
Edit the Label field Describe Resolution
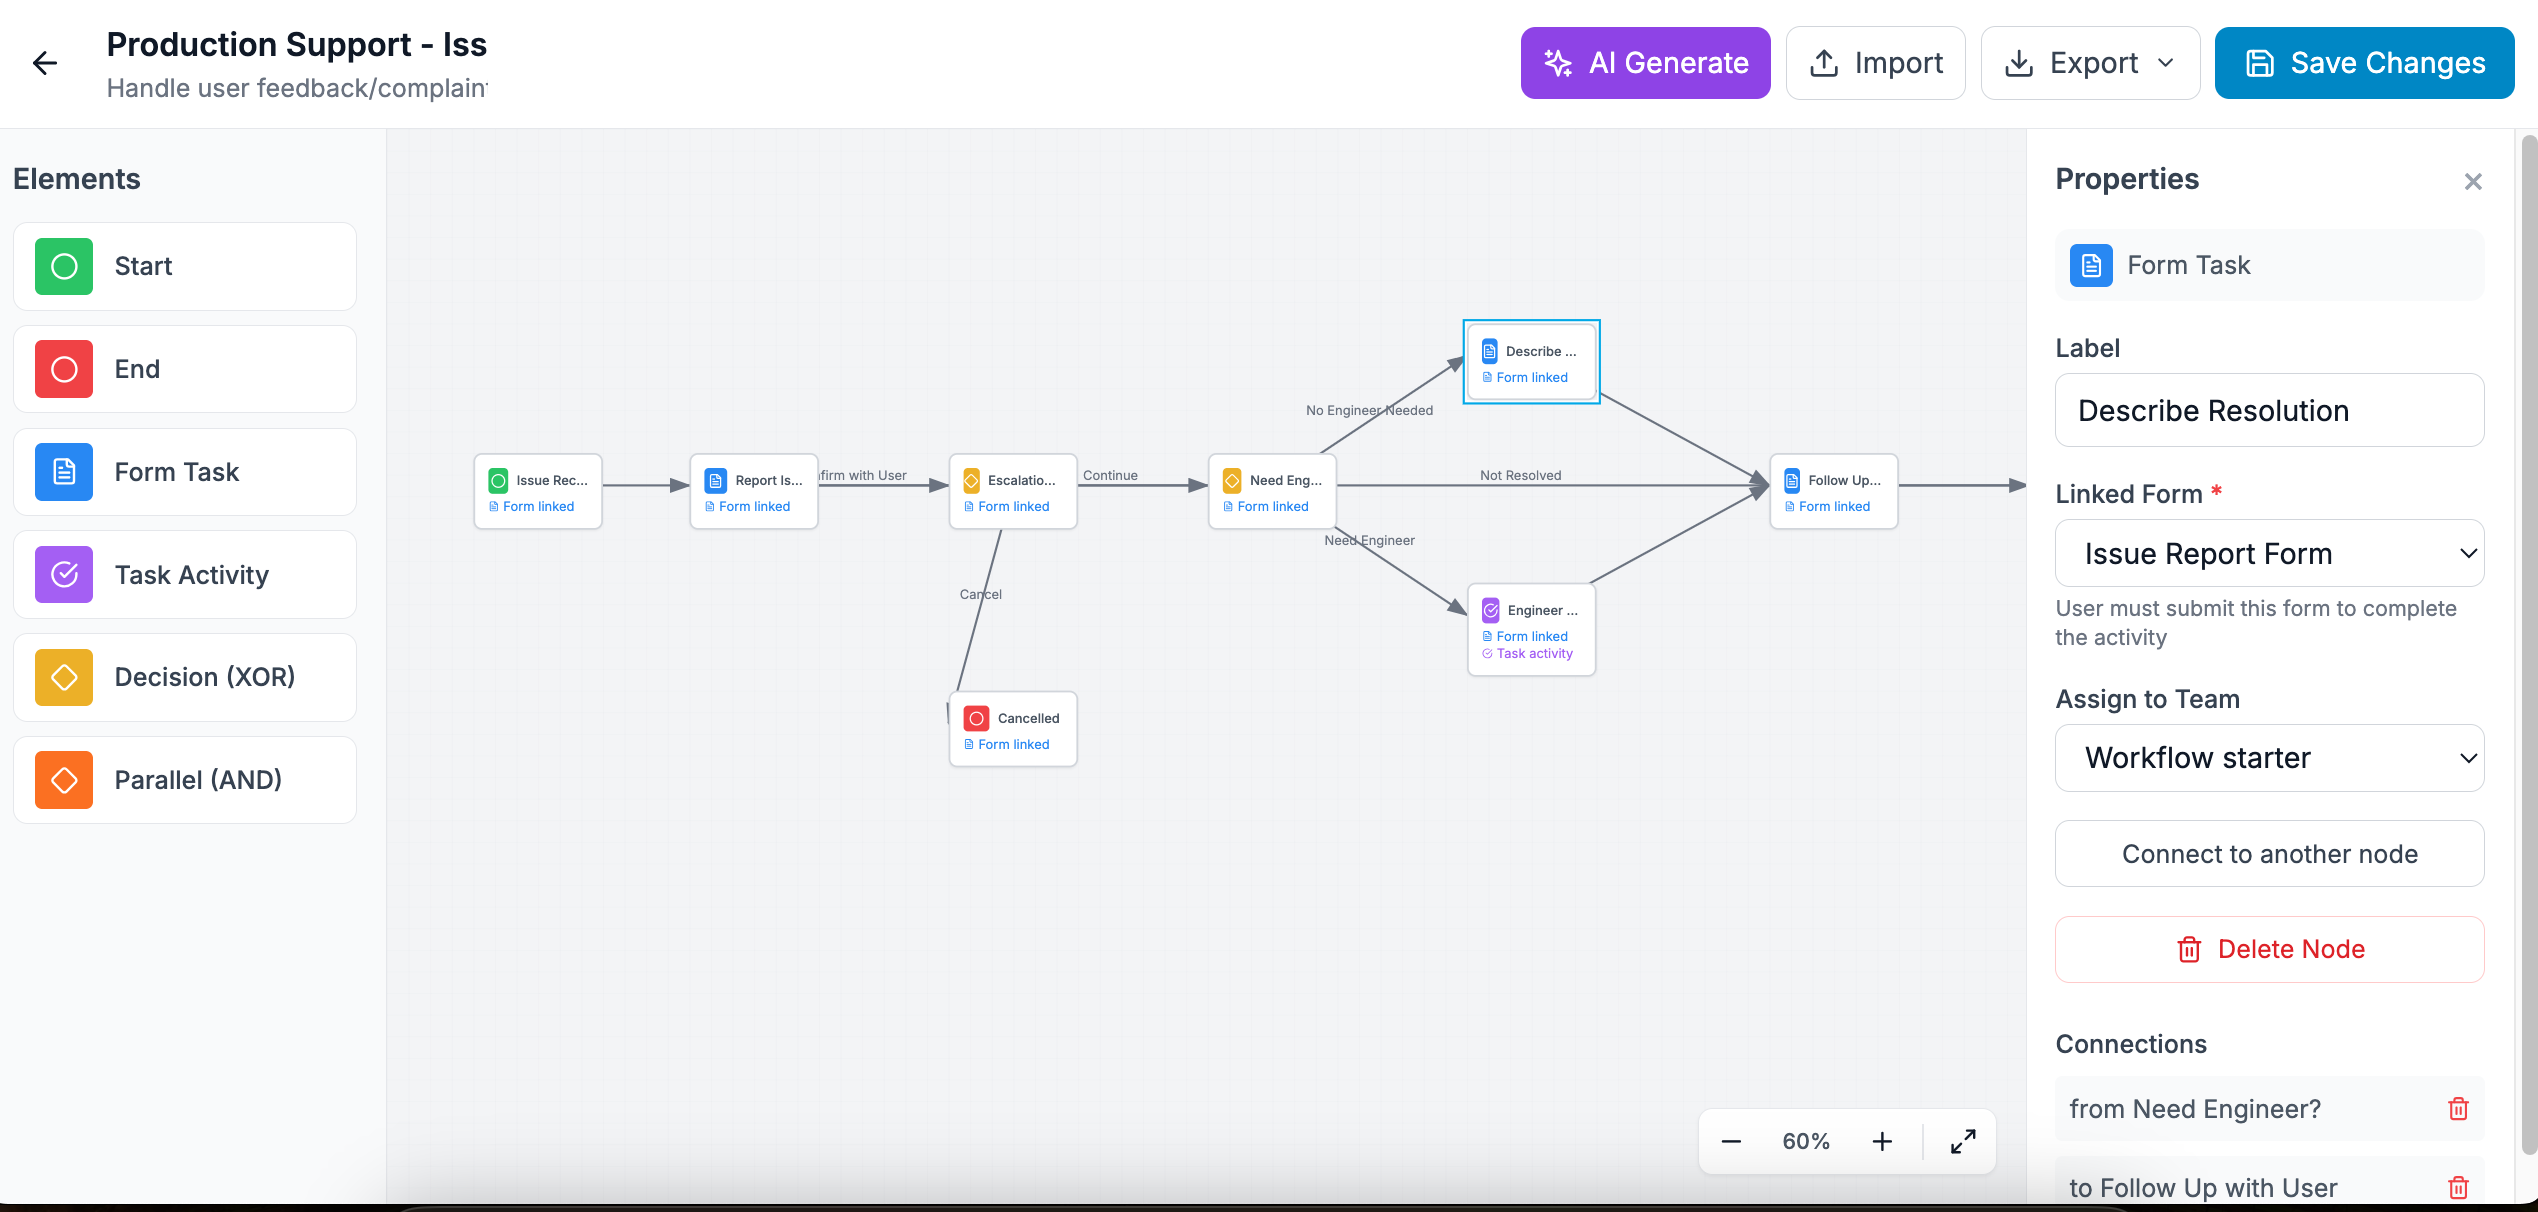[x=2269, y=410]
